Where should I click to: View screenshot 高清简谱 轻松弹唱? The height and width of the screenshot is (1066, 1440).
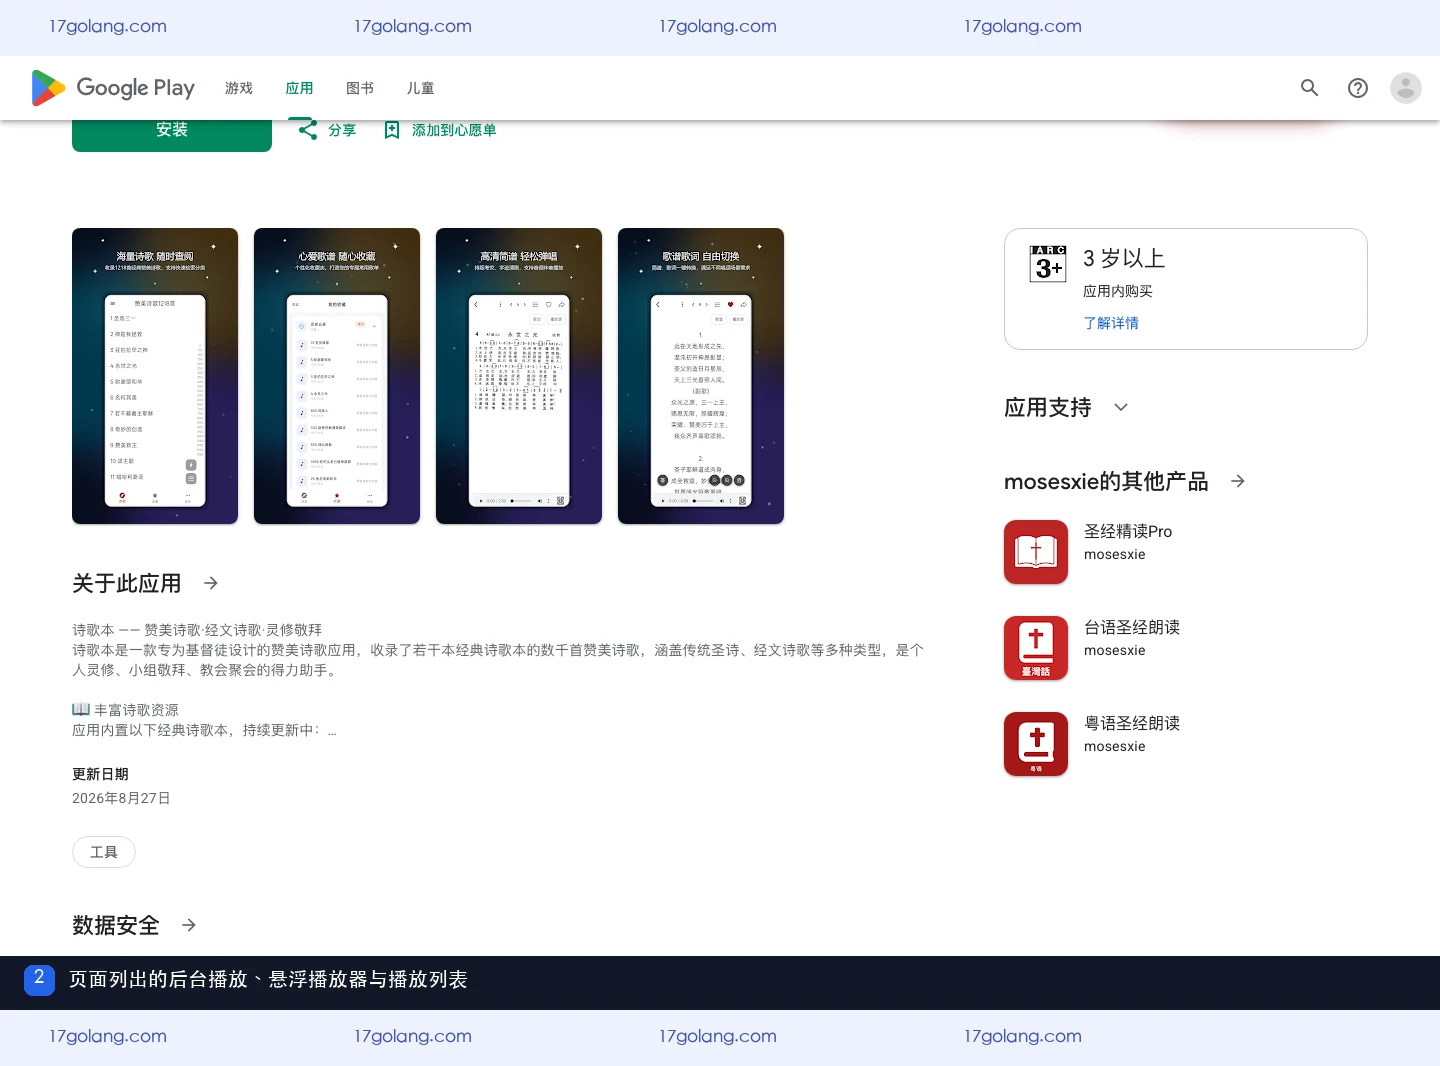[x=519, y=376]
